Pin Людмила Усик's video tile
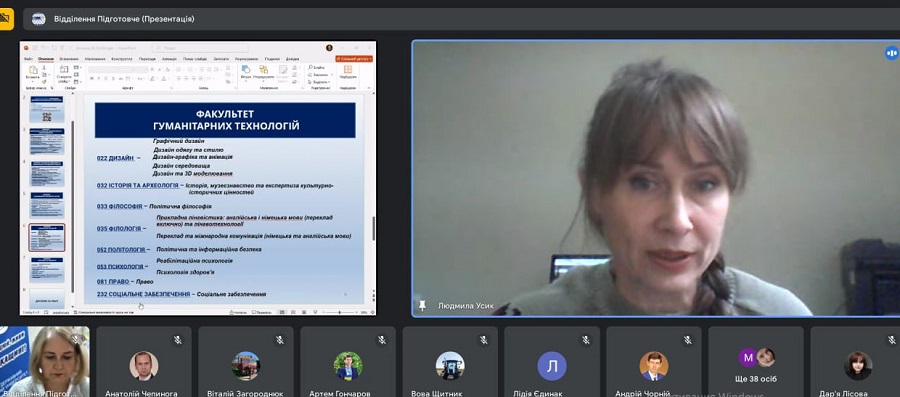The image size is (900, 397). coord(422,305)
